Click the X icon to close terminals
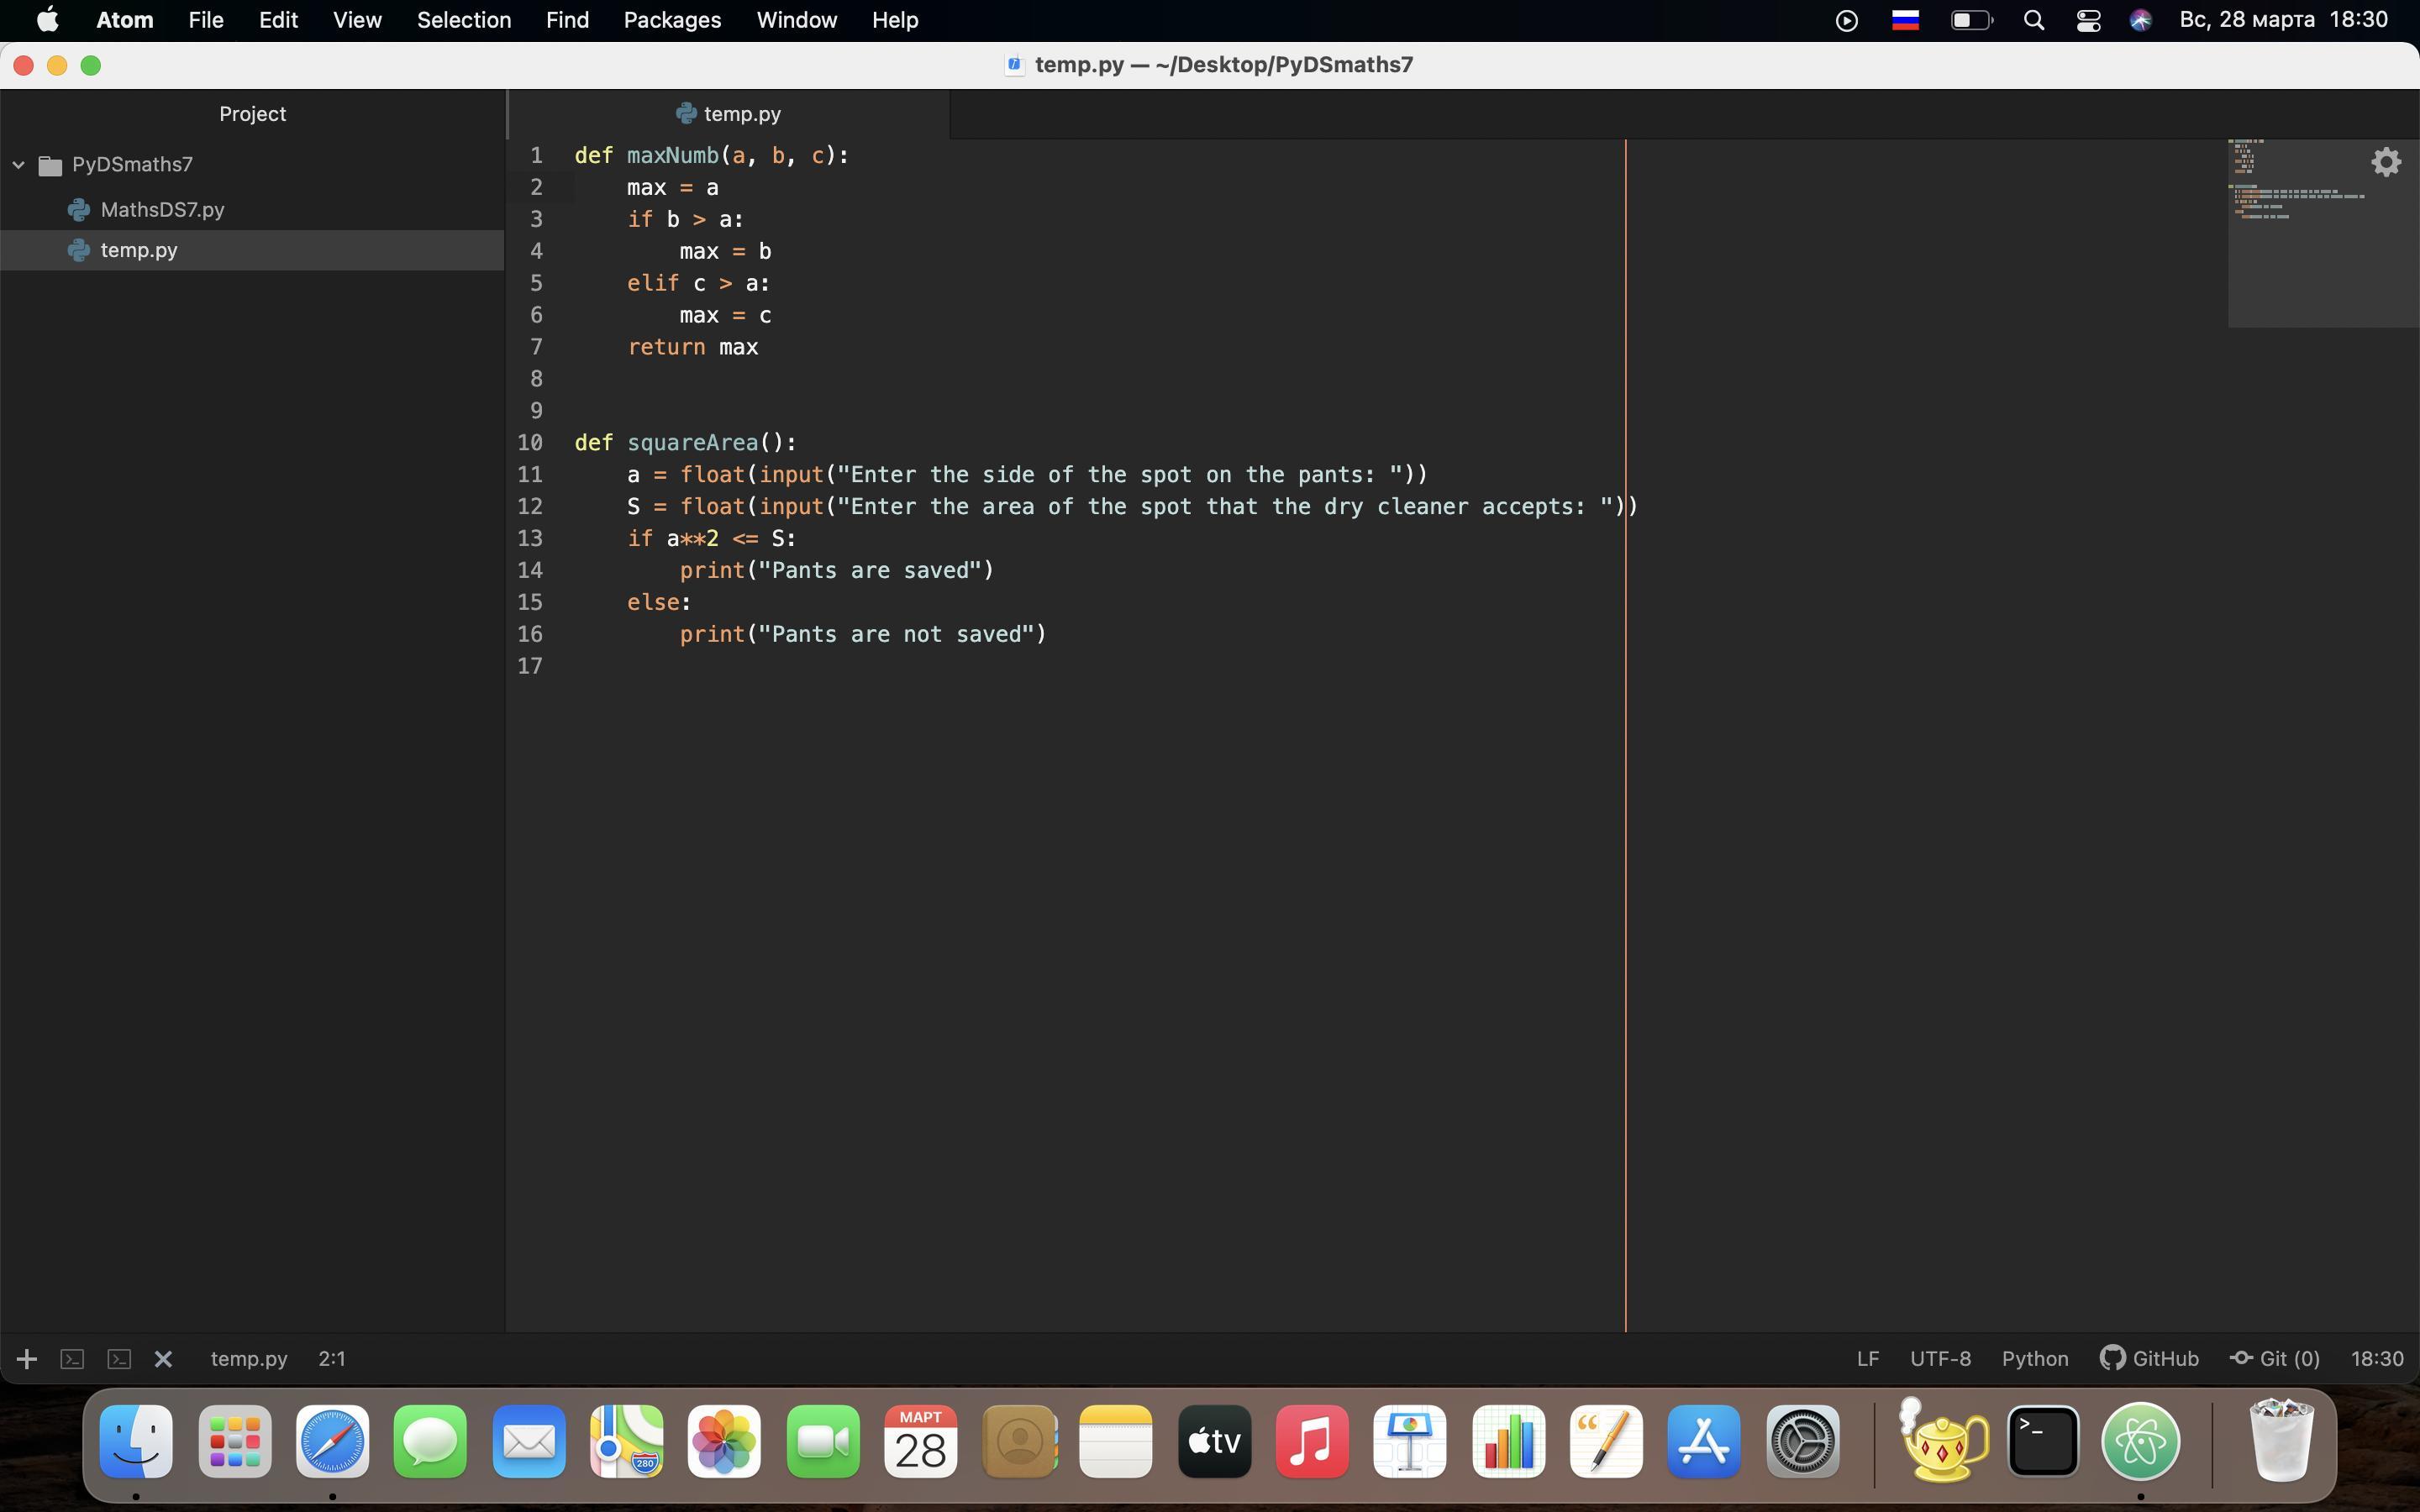 164,1359
